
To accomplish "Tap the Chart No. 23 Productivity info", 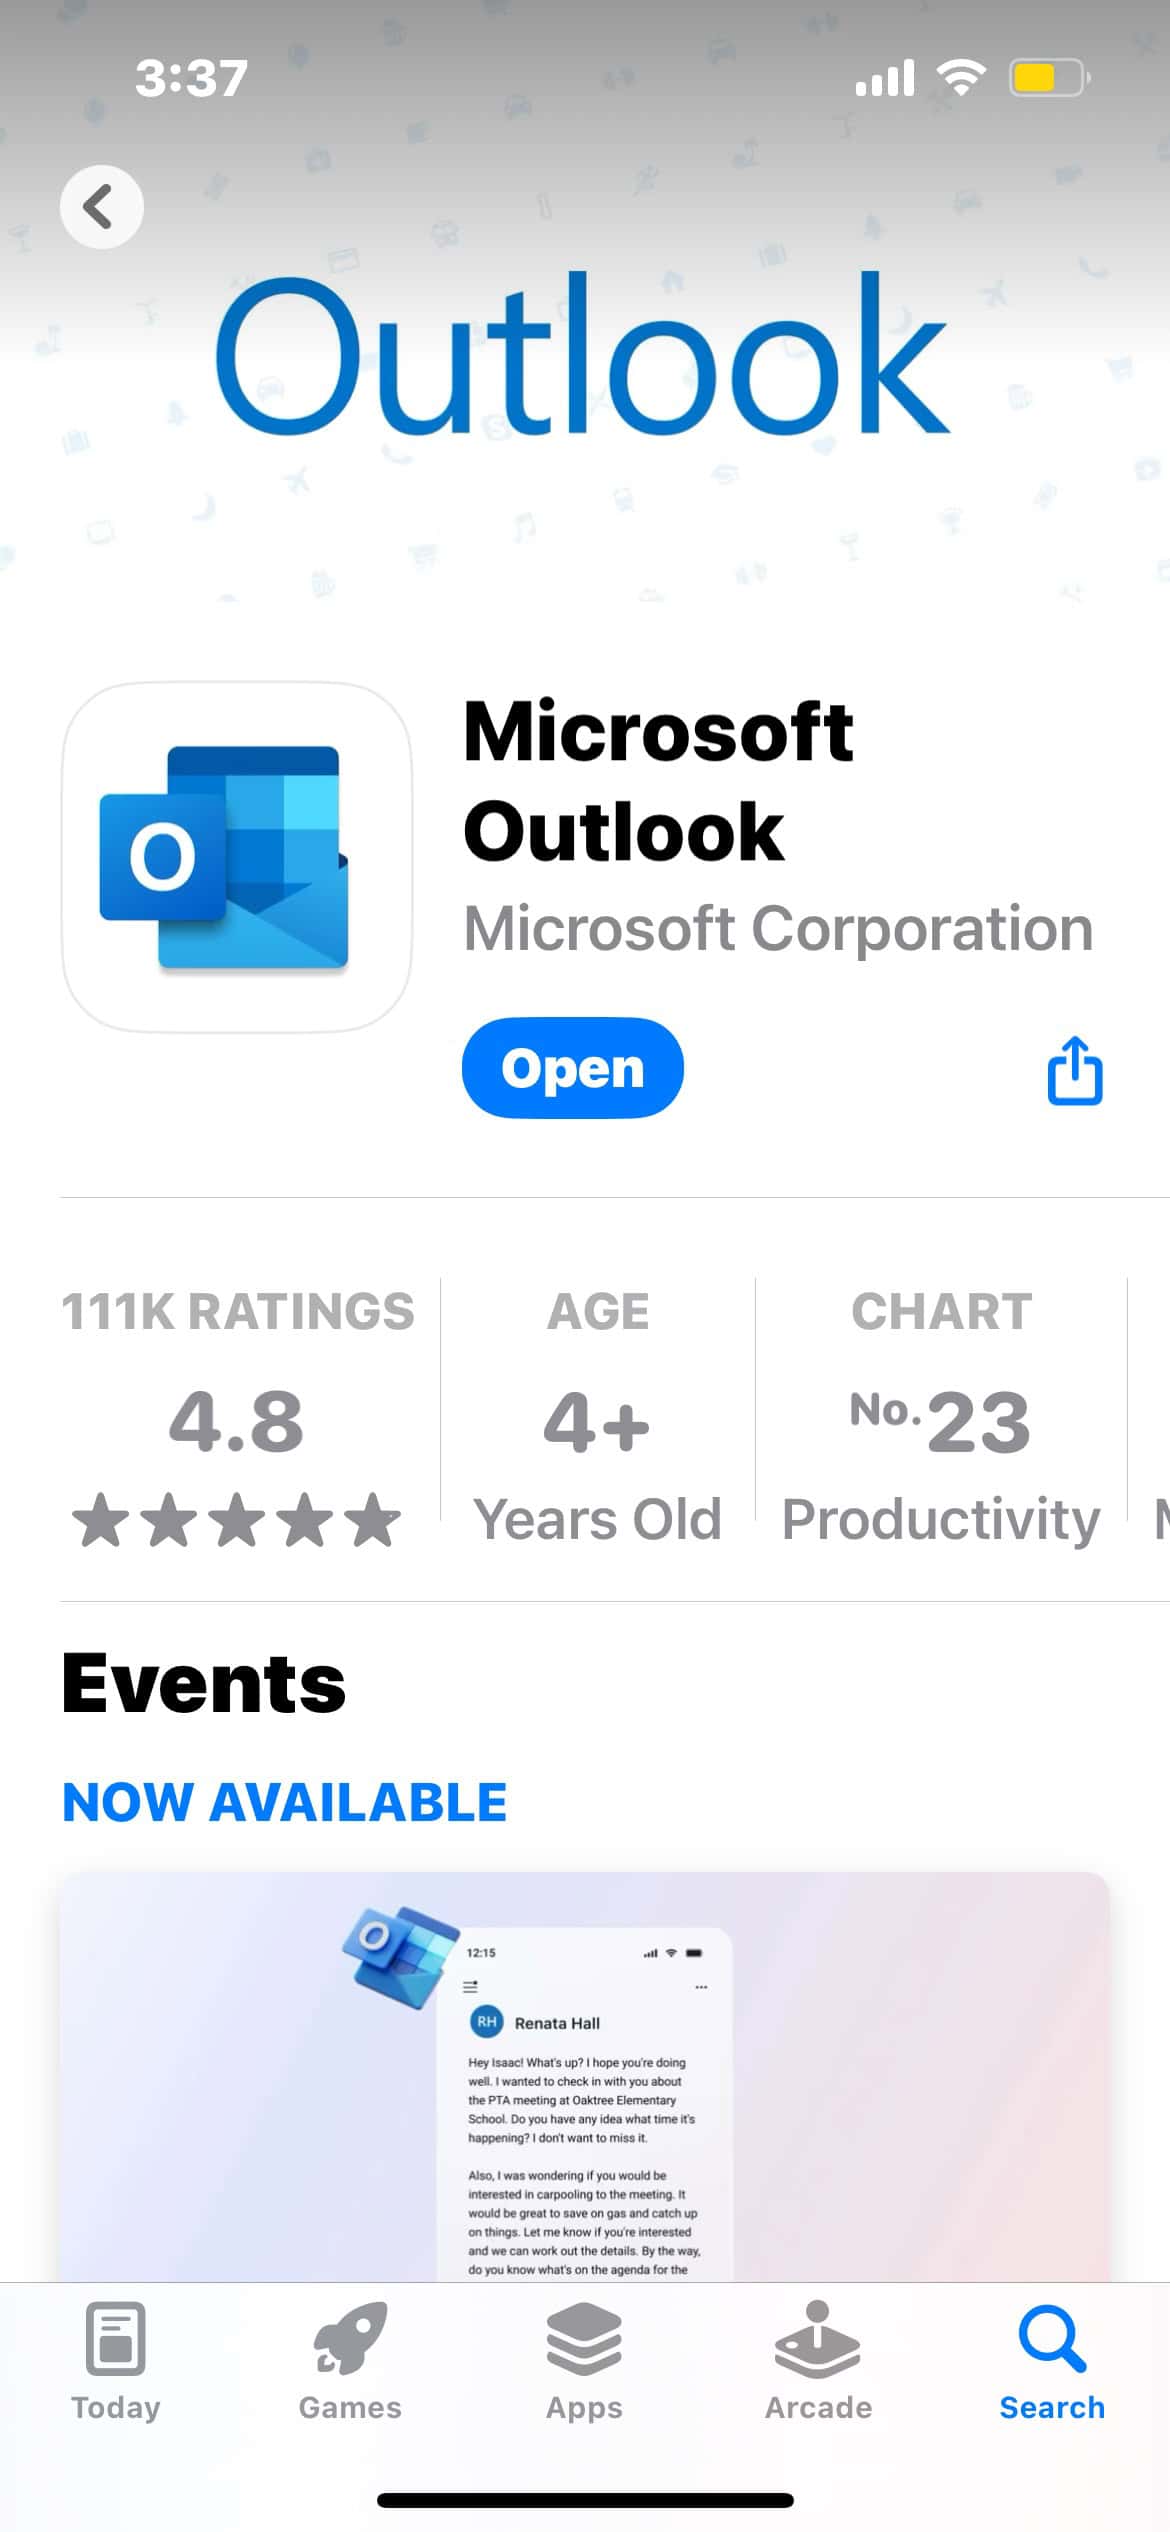I will [941, 1420].
